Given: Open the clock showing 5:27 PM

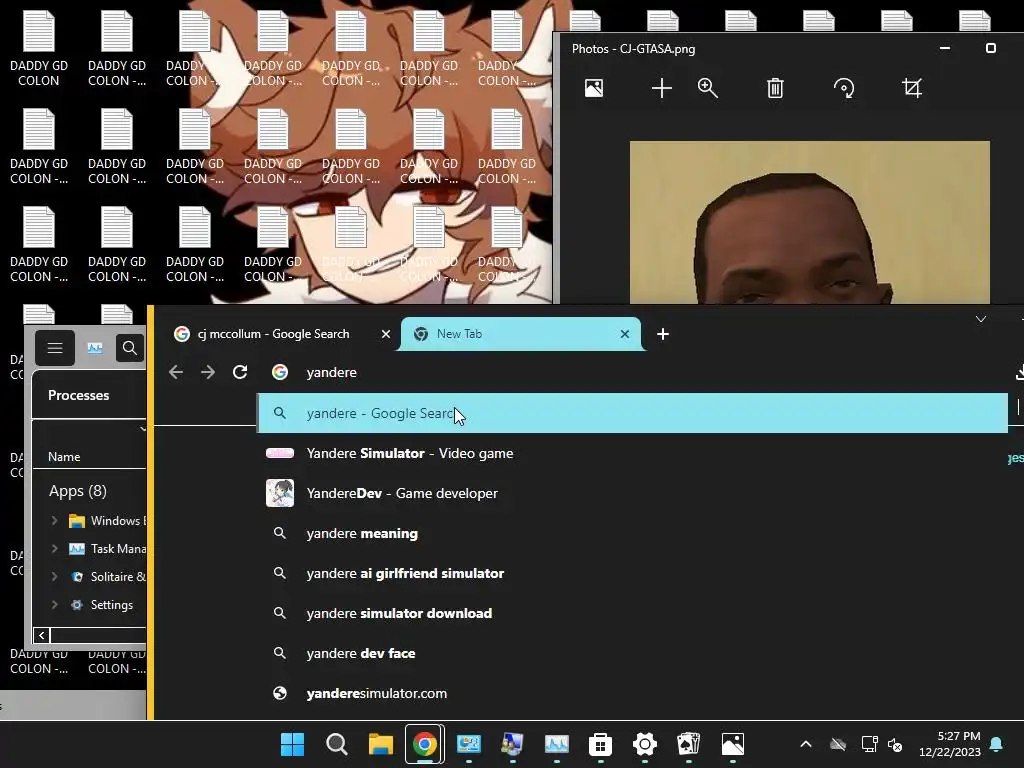Looking at the screenshot, I should click(x=950, y=744).
